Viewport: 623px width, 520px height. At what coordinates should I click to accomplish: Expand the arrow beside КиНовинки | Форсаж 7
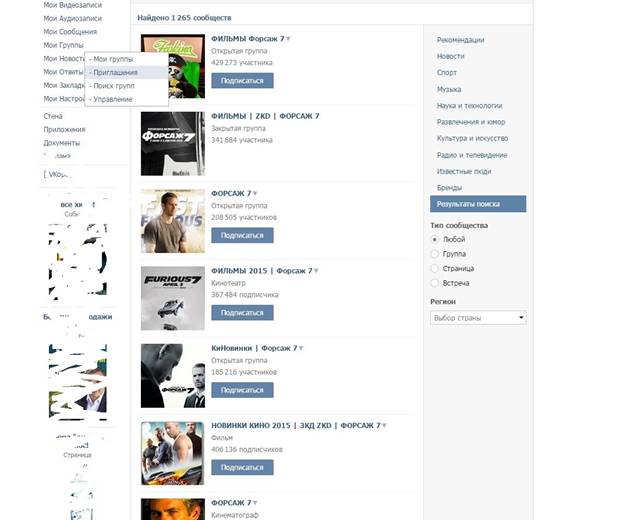[301, 348]
